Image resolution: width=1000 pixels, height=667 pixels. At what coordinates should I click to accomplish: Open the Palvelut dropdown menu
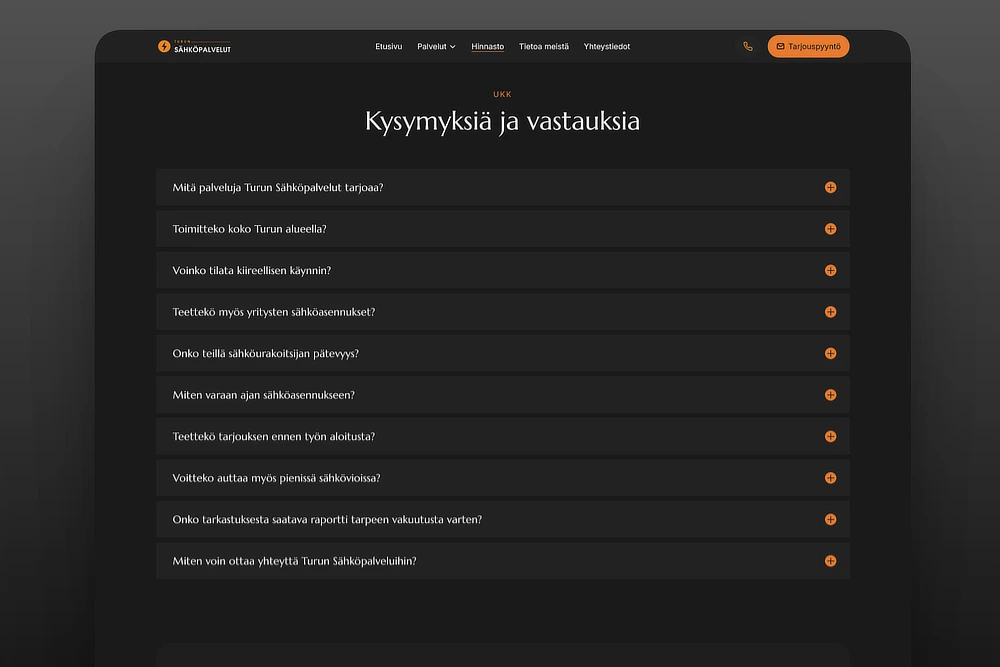coord(436,47)
